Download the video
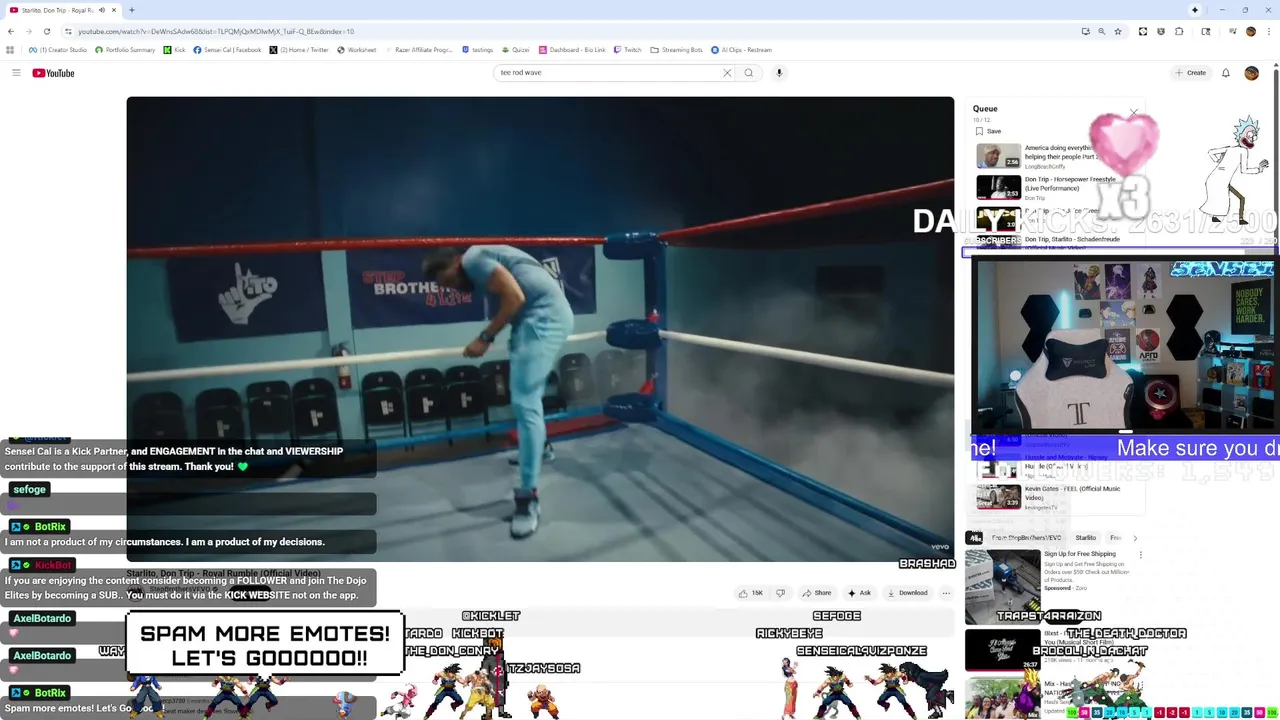 click(x=907, y=593)
